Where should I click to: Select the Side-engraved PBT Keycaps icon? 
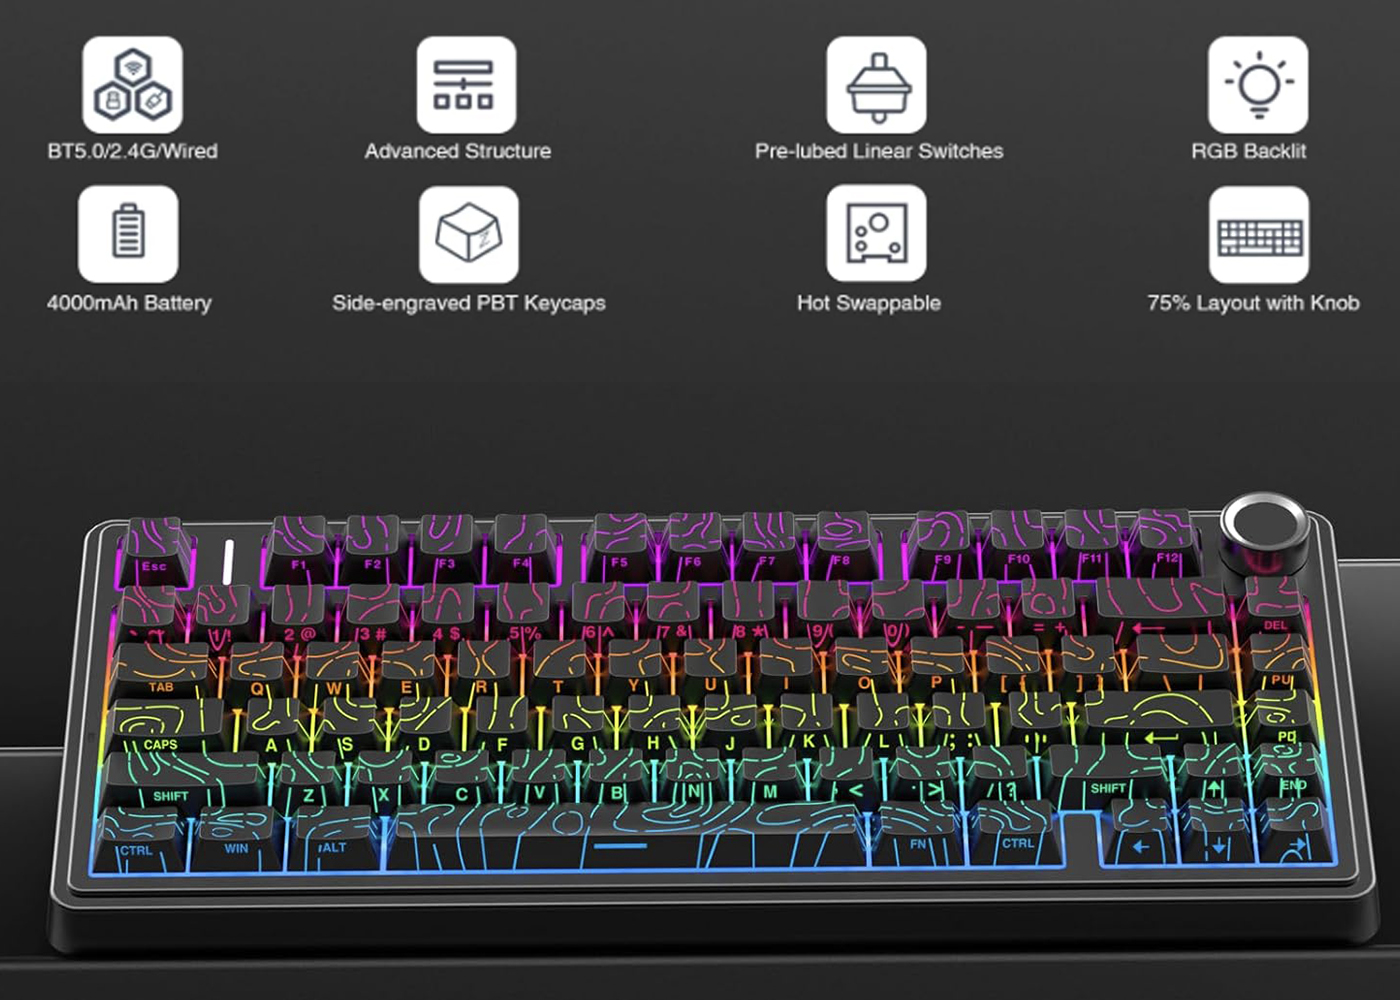click(470, 233)
